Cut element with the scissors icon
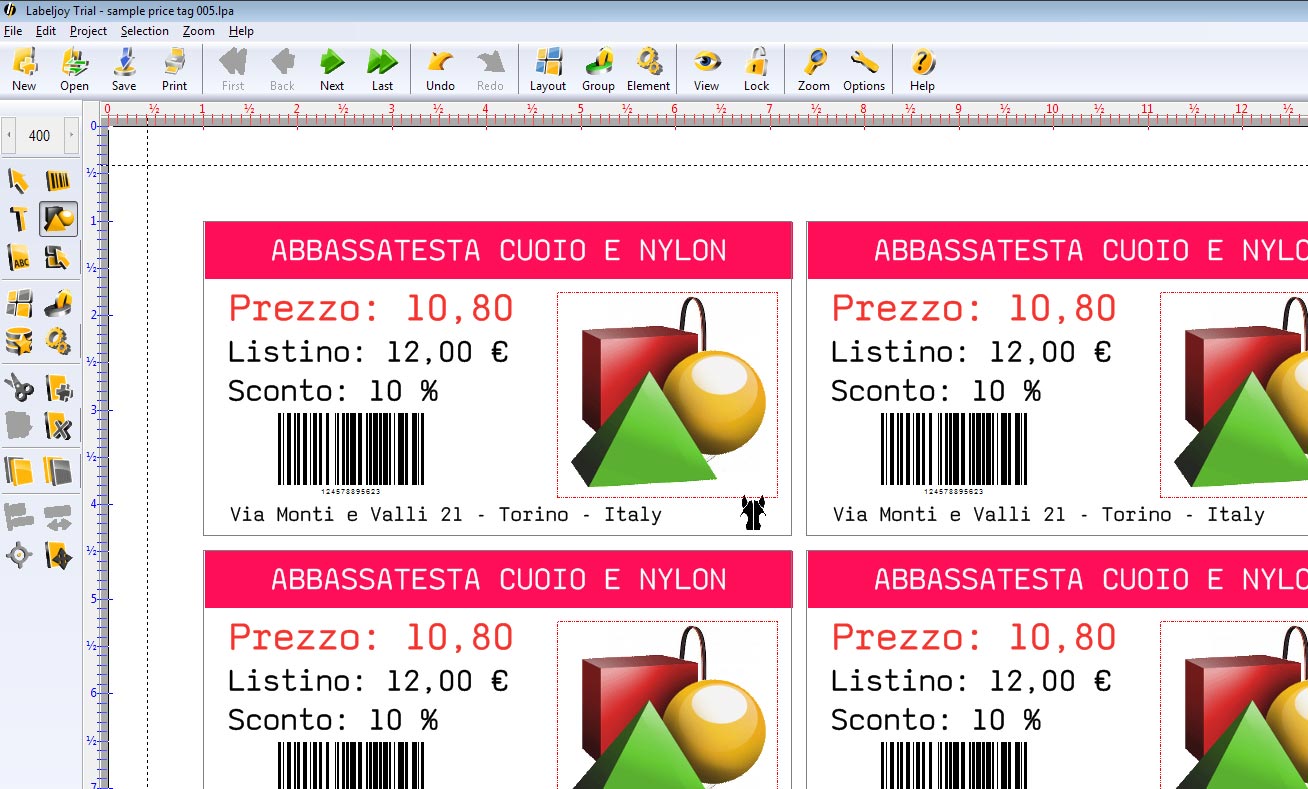The width and height of the screenshot is (1308, 789). pyautogui.click(x=19, y=386)
